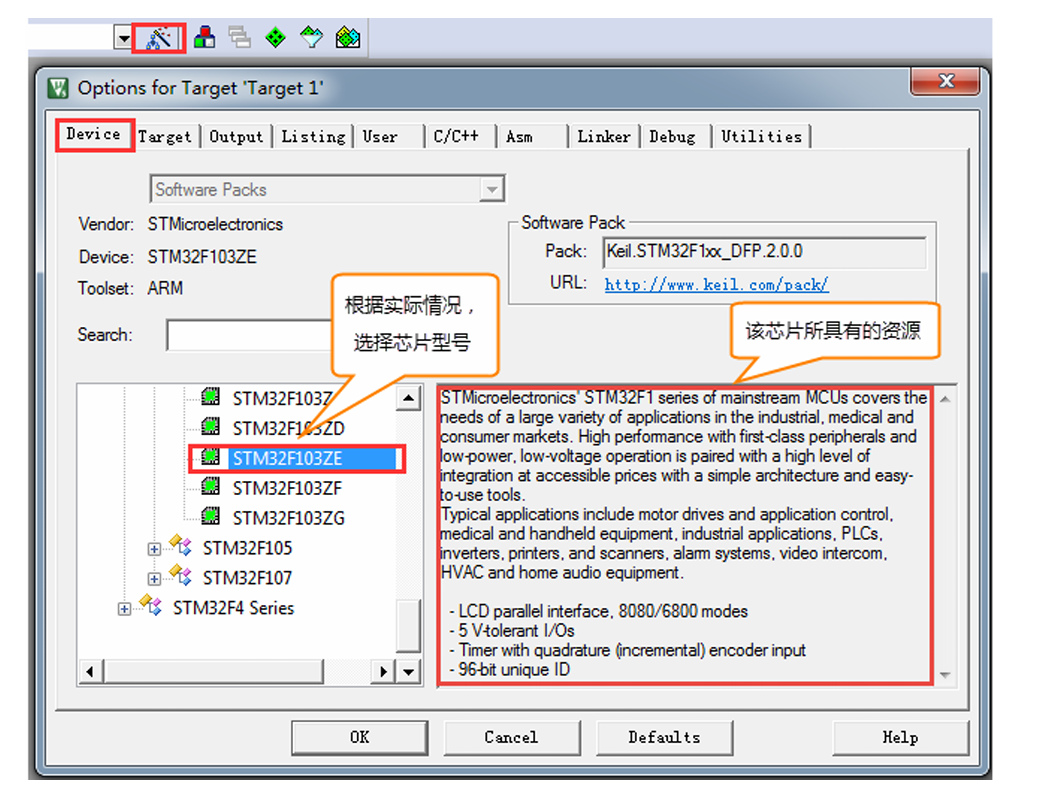Screen dimensions: 1050x788
Task: Select the STM32F105 family entry
Action: click(247, 548)
